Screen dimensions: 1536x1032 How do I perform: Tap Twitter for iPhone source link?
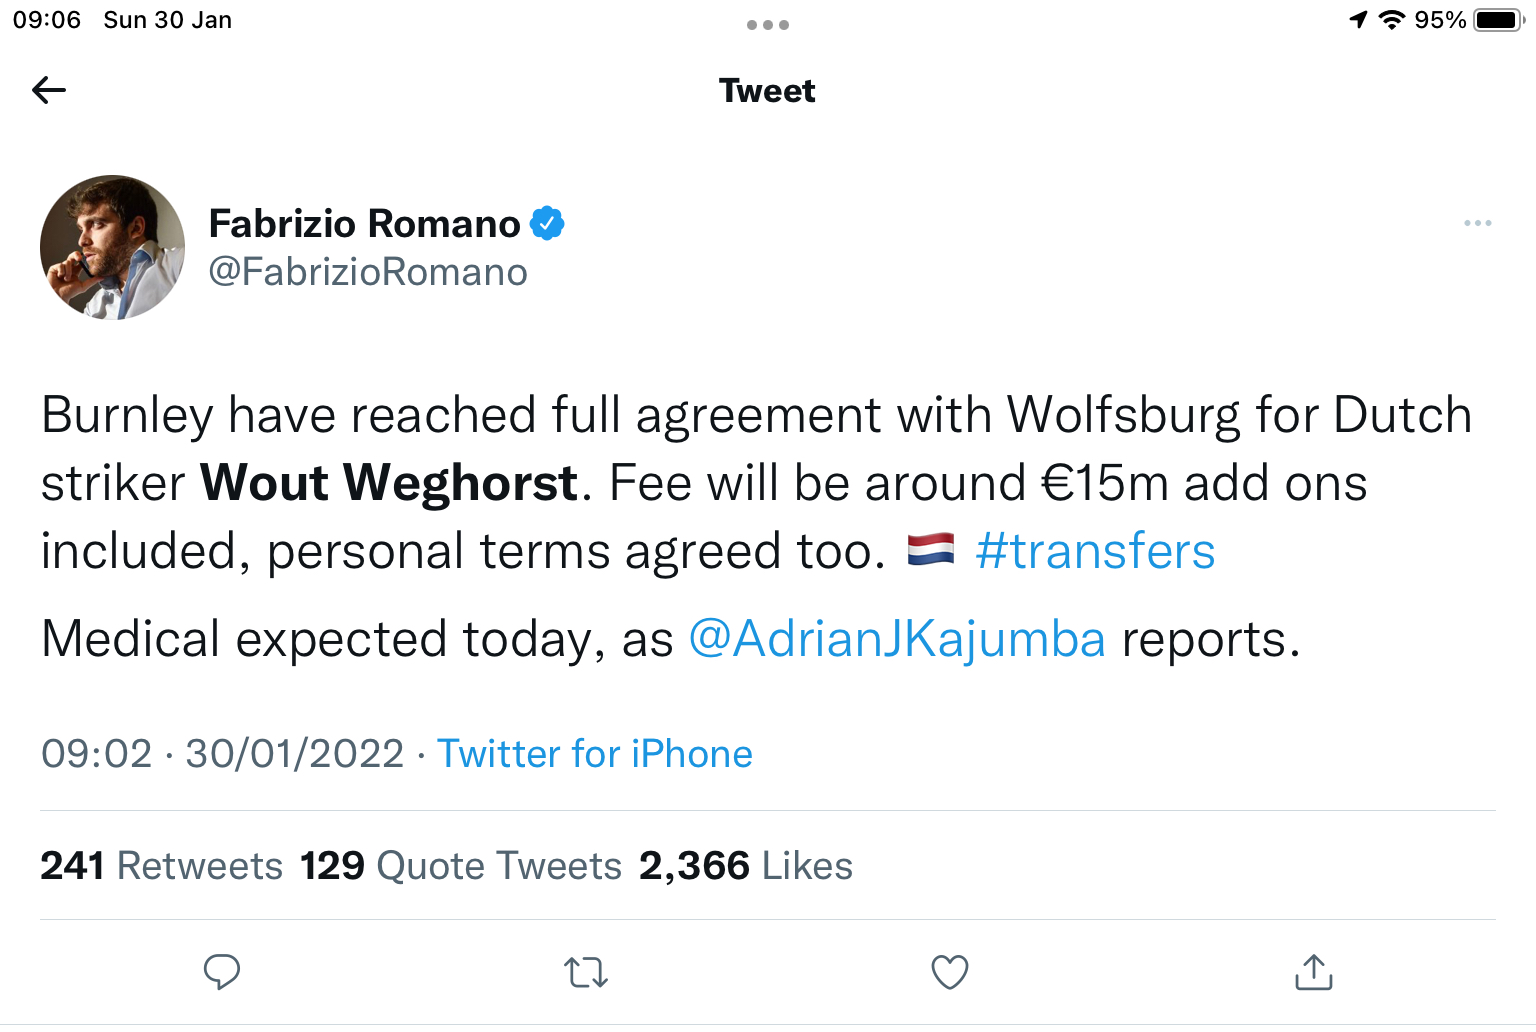coord(595,754)
